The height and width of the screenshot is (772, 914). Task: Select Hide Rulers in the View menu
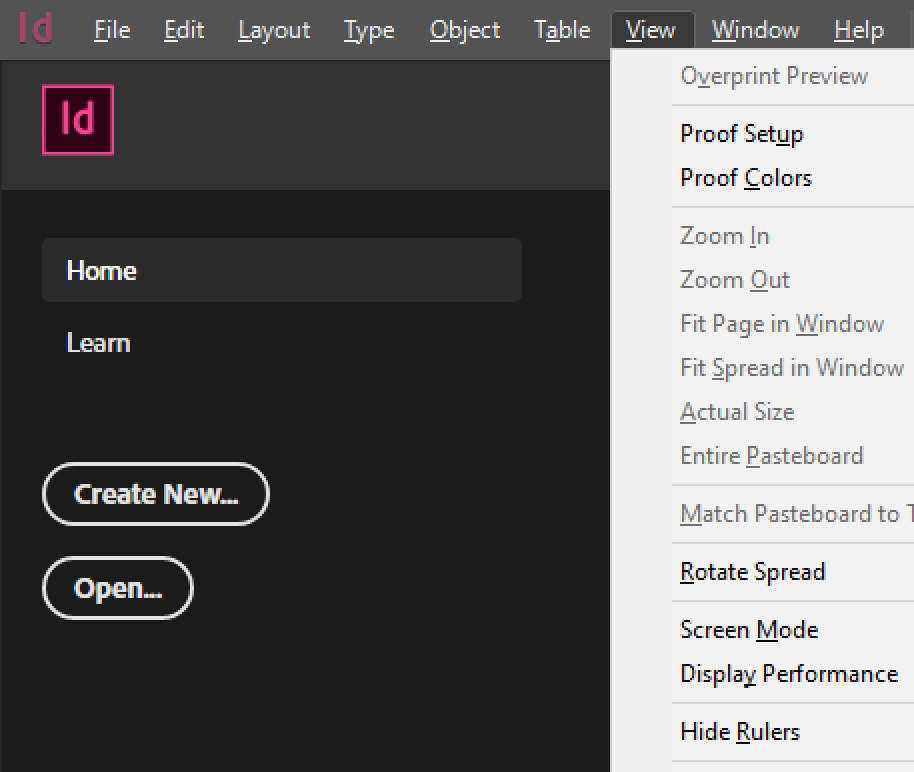pyautogui.click(x=740, y=732)
